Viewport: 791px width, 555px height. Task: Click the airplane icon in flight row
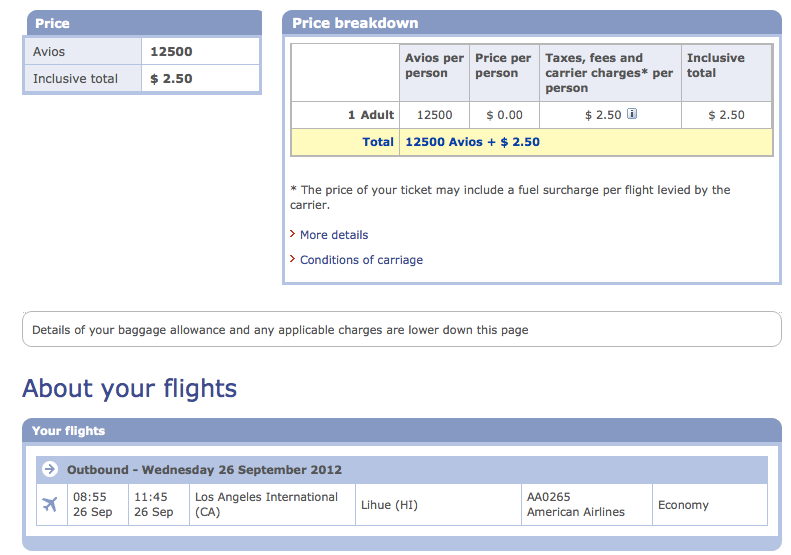[x=50, y=504]
